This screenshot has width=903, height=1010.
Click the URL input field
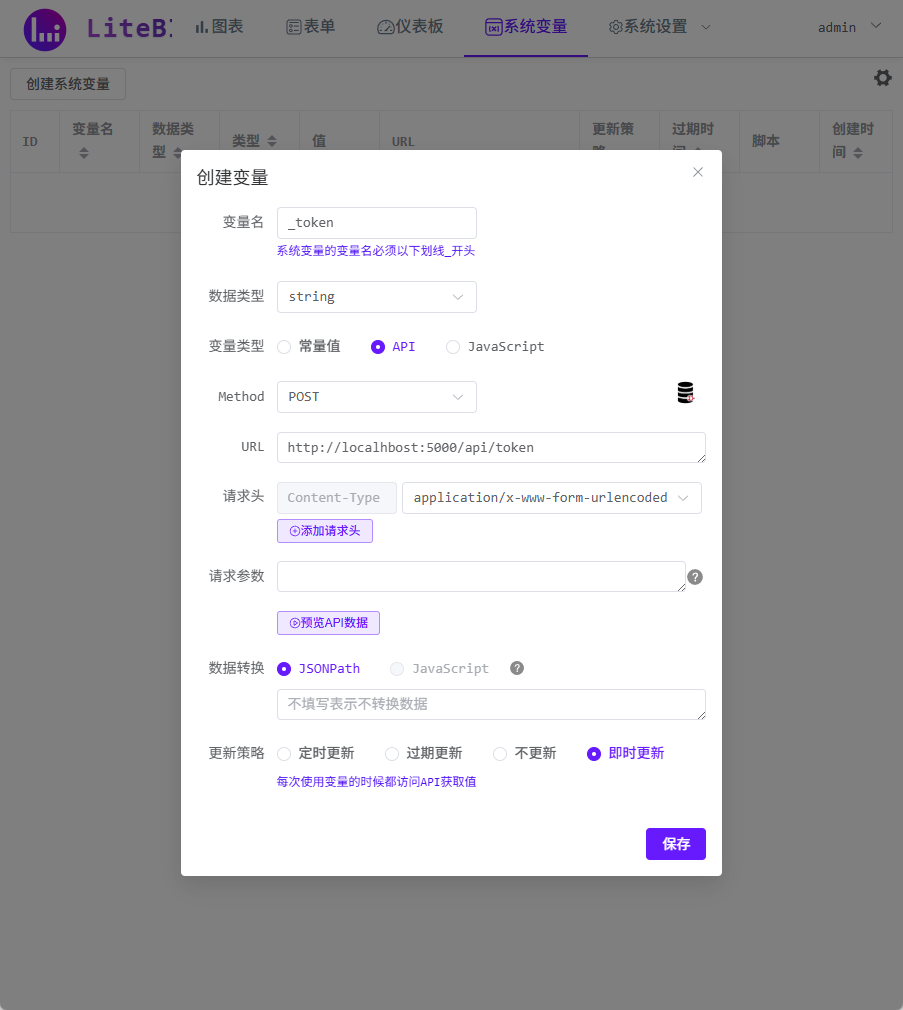pos(490,447)
